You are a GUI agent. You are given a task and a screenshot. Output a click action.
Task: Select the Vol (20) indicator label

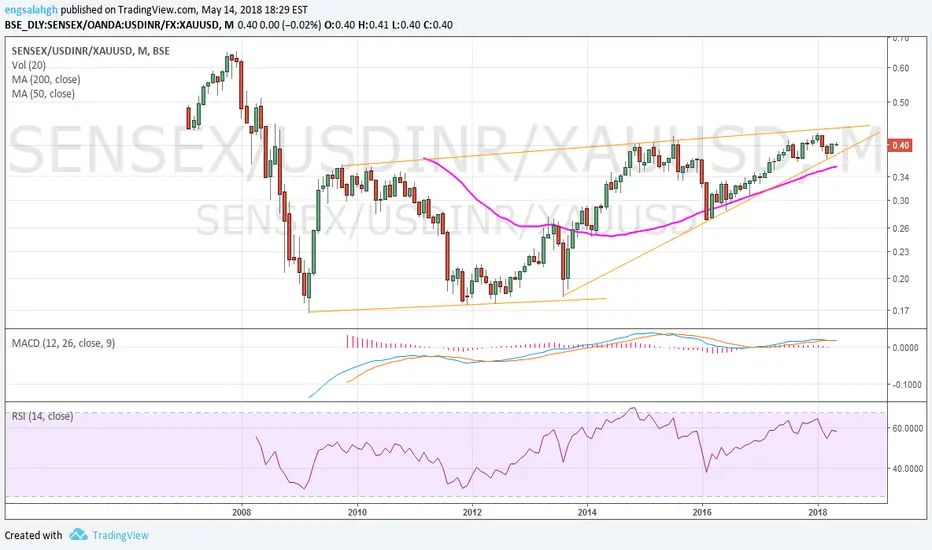click(x=29, y=65)
